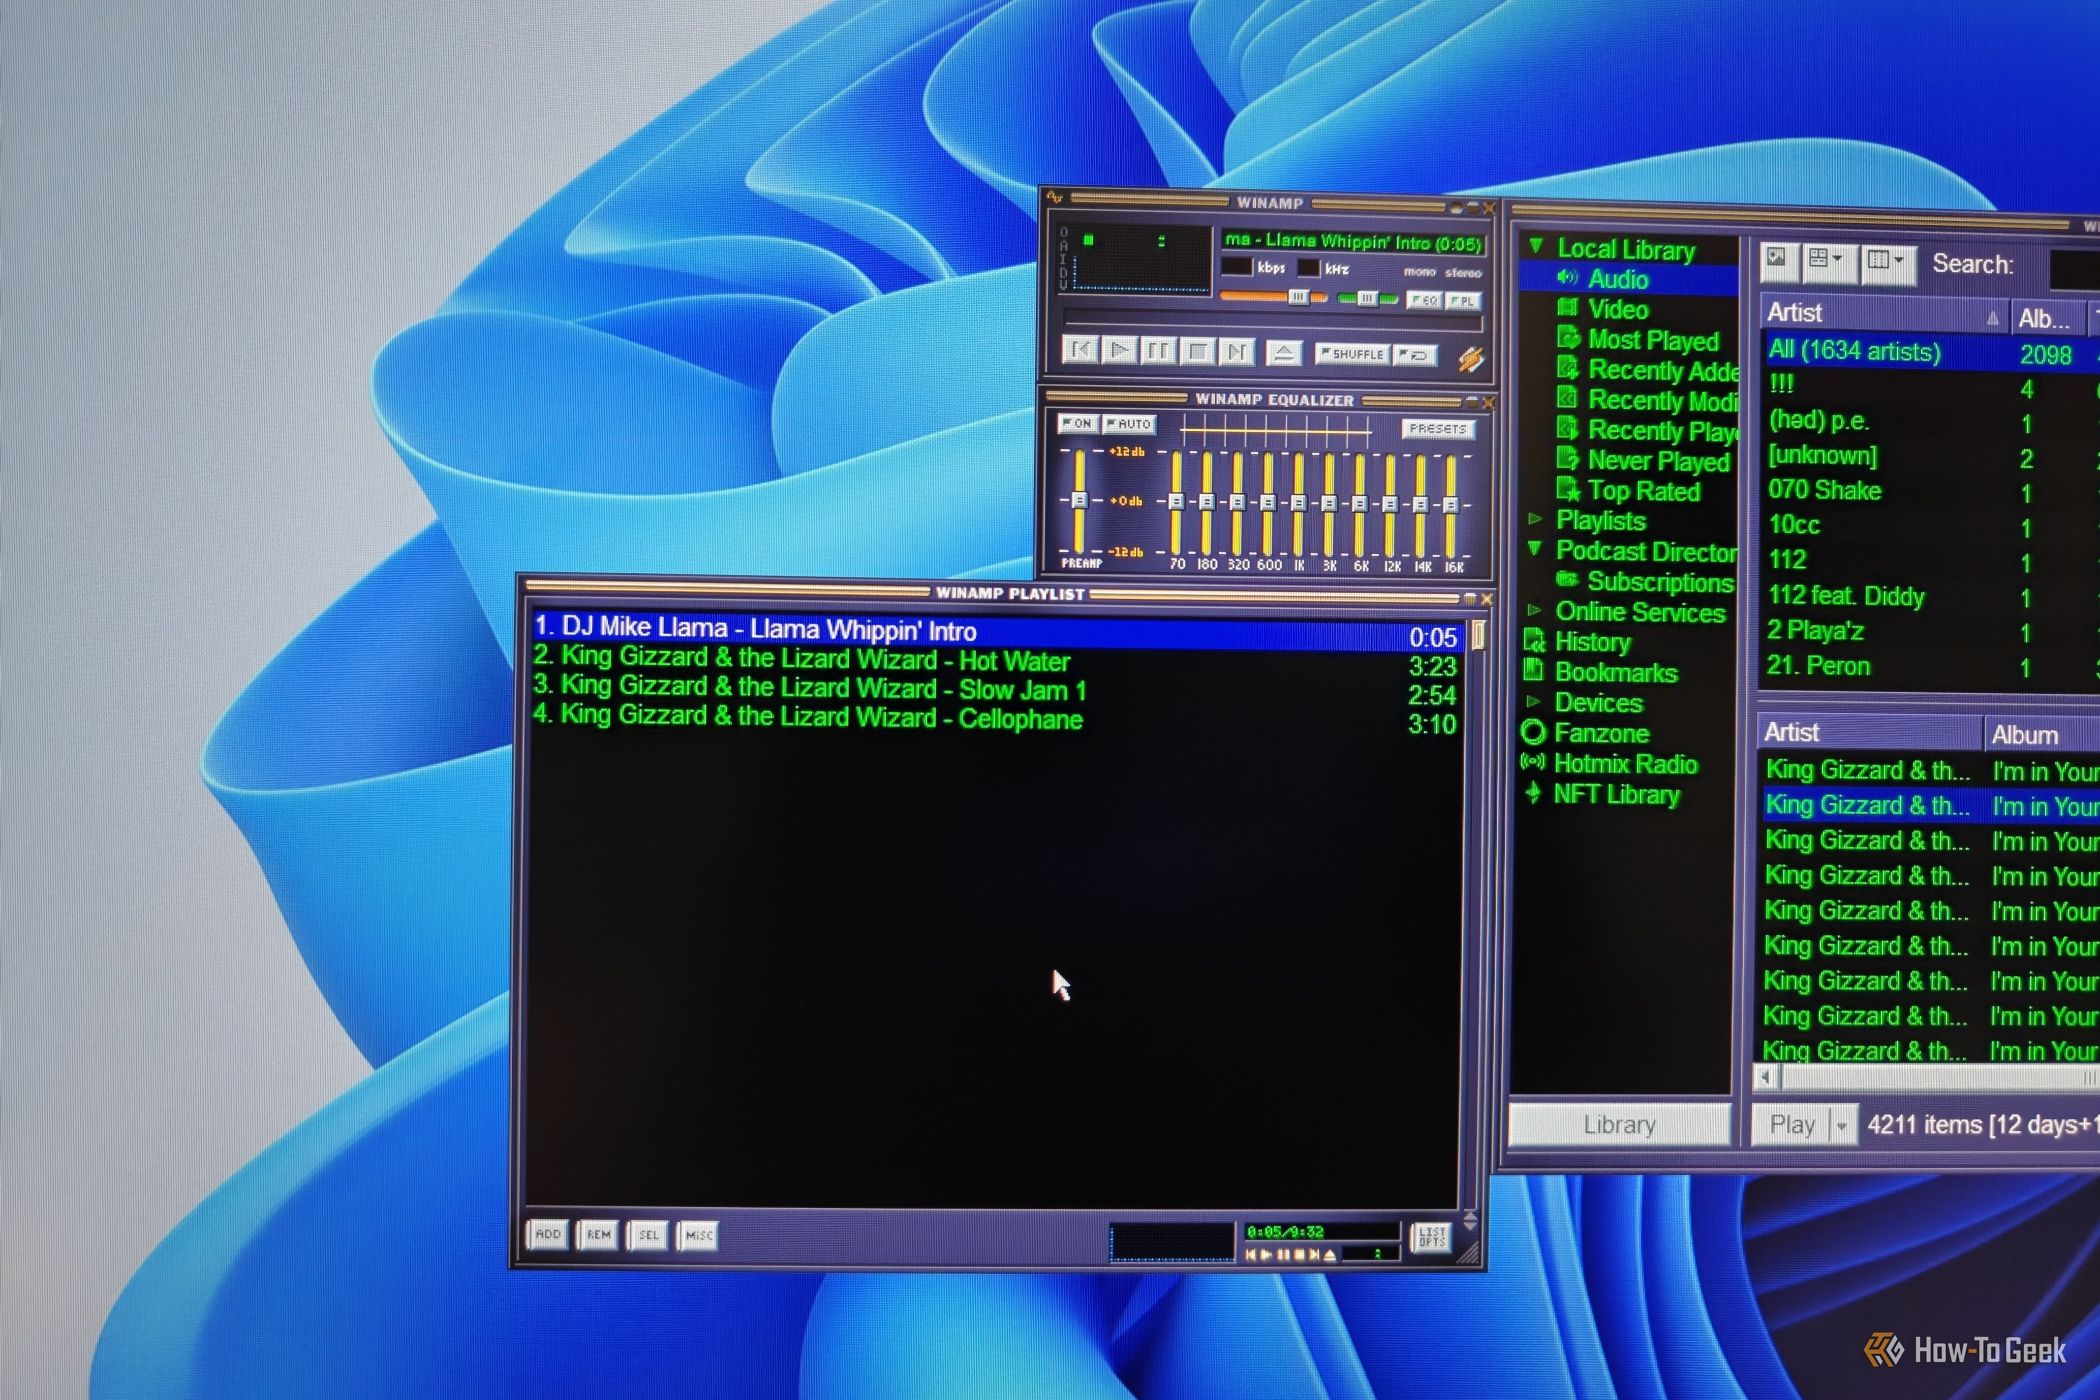
Task: Skip to next track in Winamp
Action: tap(1237, 352)
